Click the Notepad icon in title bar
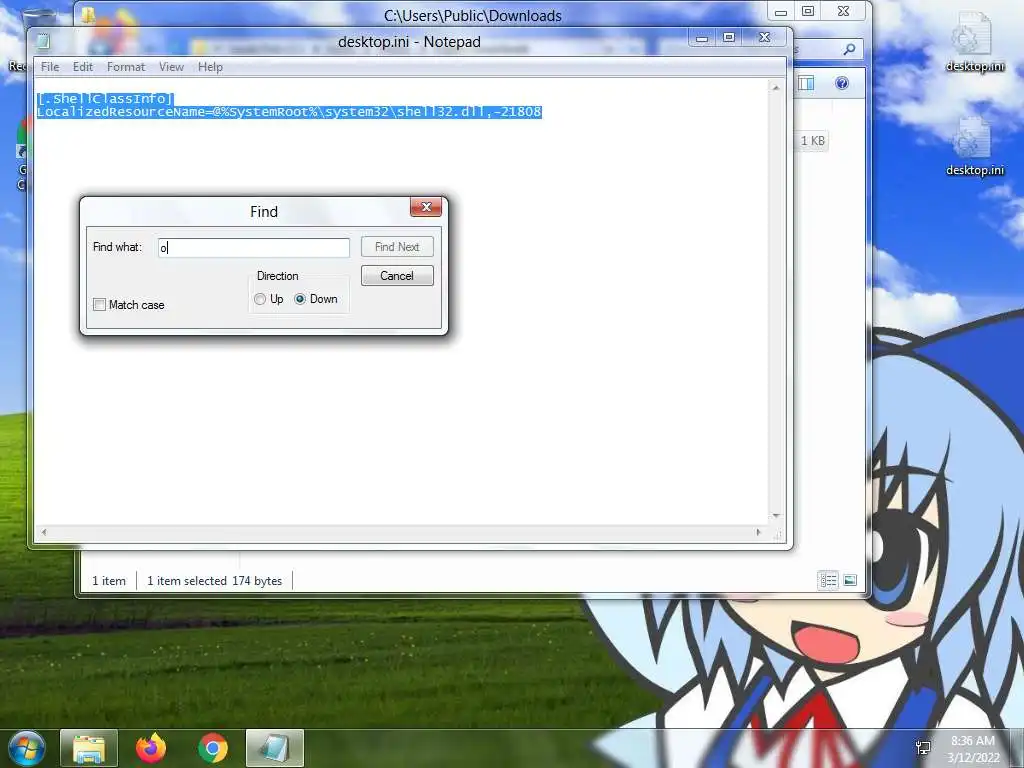The height and width of the screenshot is (768, 1024). (x=43, y=42)
